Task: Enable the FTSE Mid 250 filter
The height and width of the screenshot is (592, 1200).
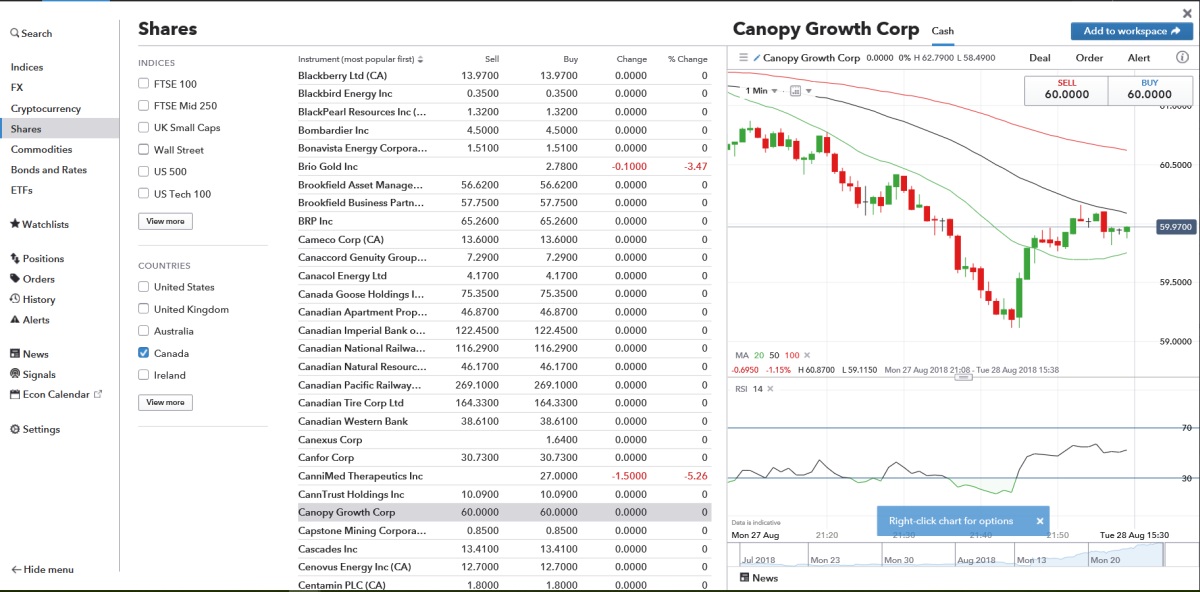Action: pos(145,106)
